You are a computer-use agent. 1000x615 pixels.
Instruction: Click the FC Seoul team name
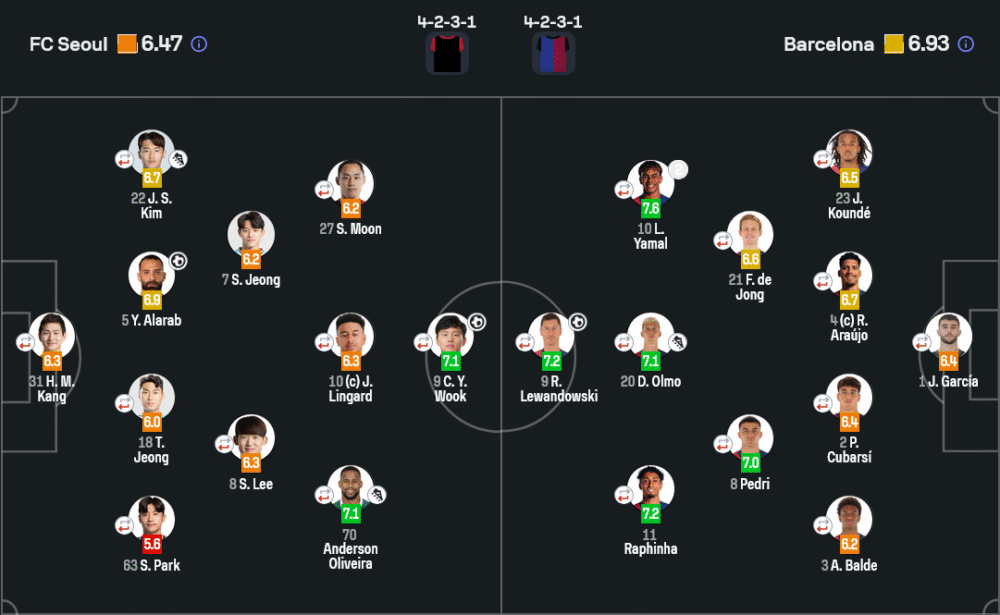coord(69,44)
